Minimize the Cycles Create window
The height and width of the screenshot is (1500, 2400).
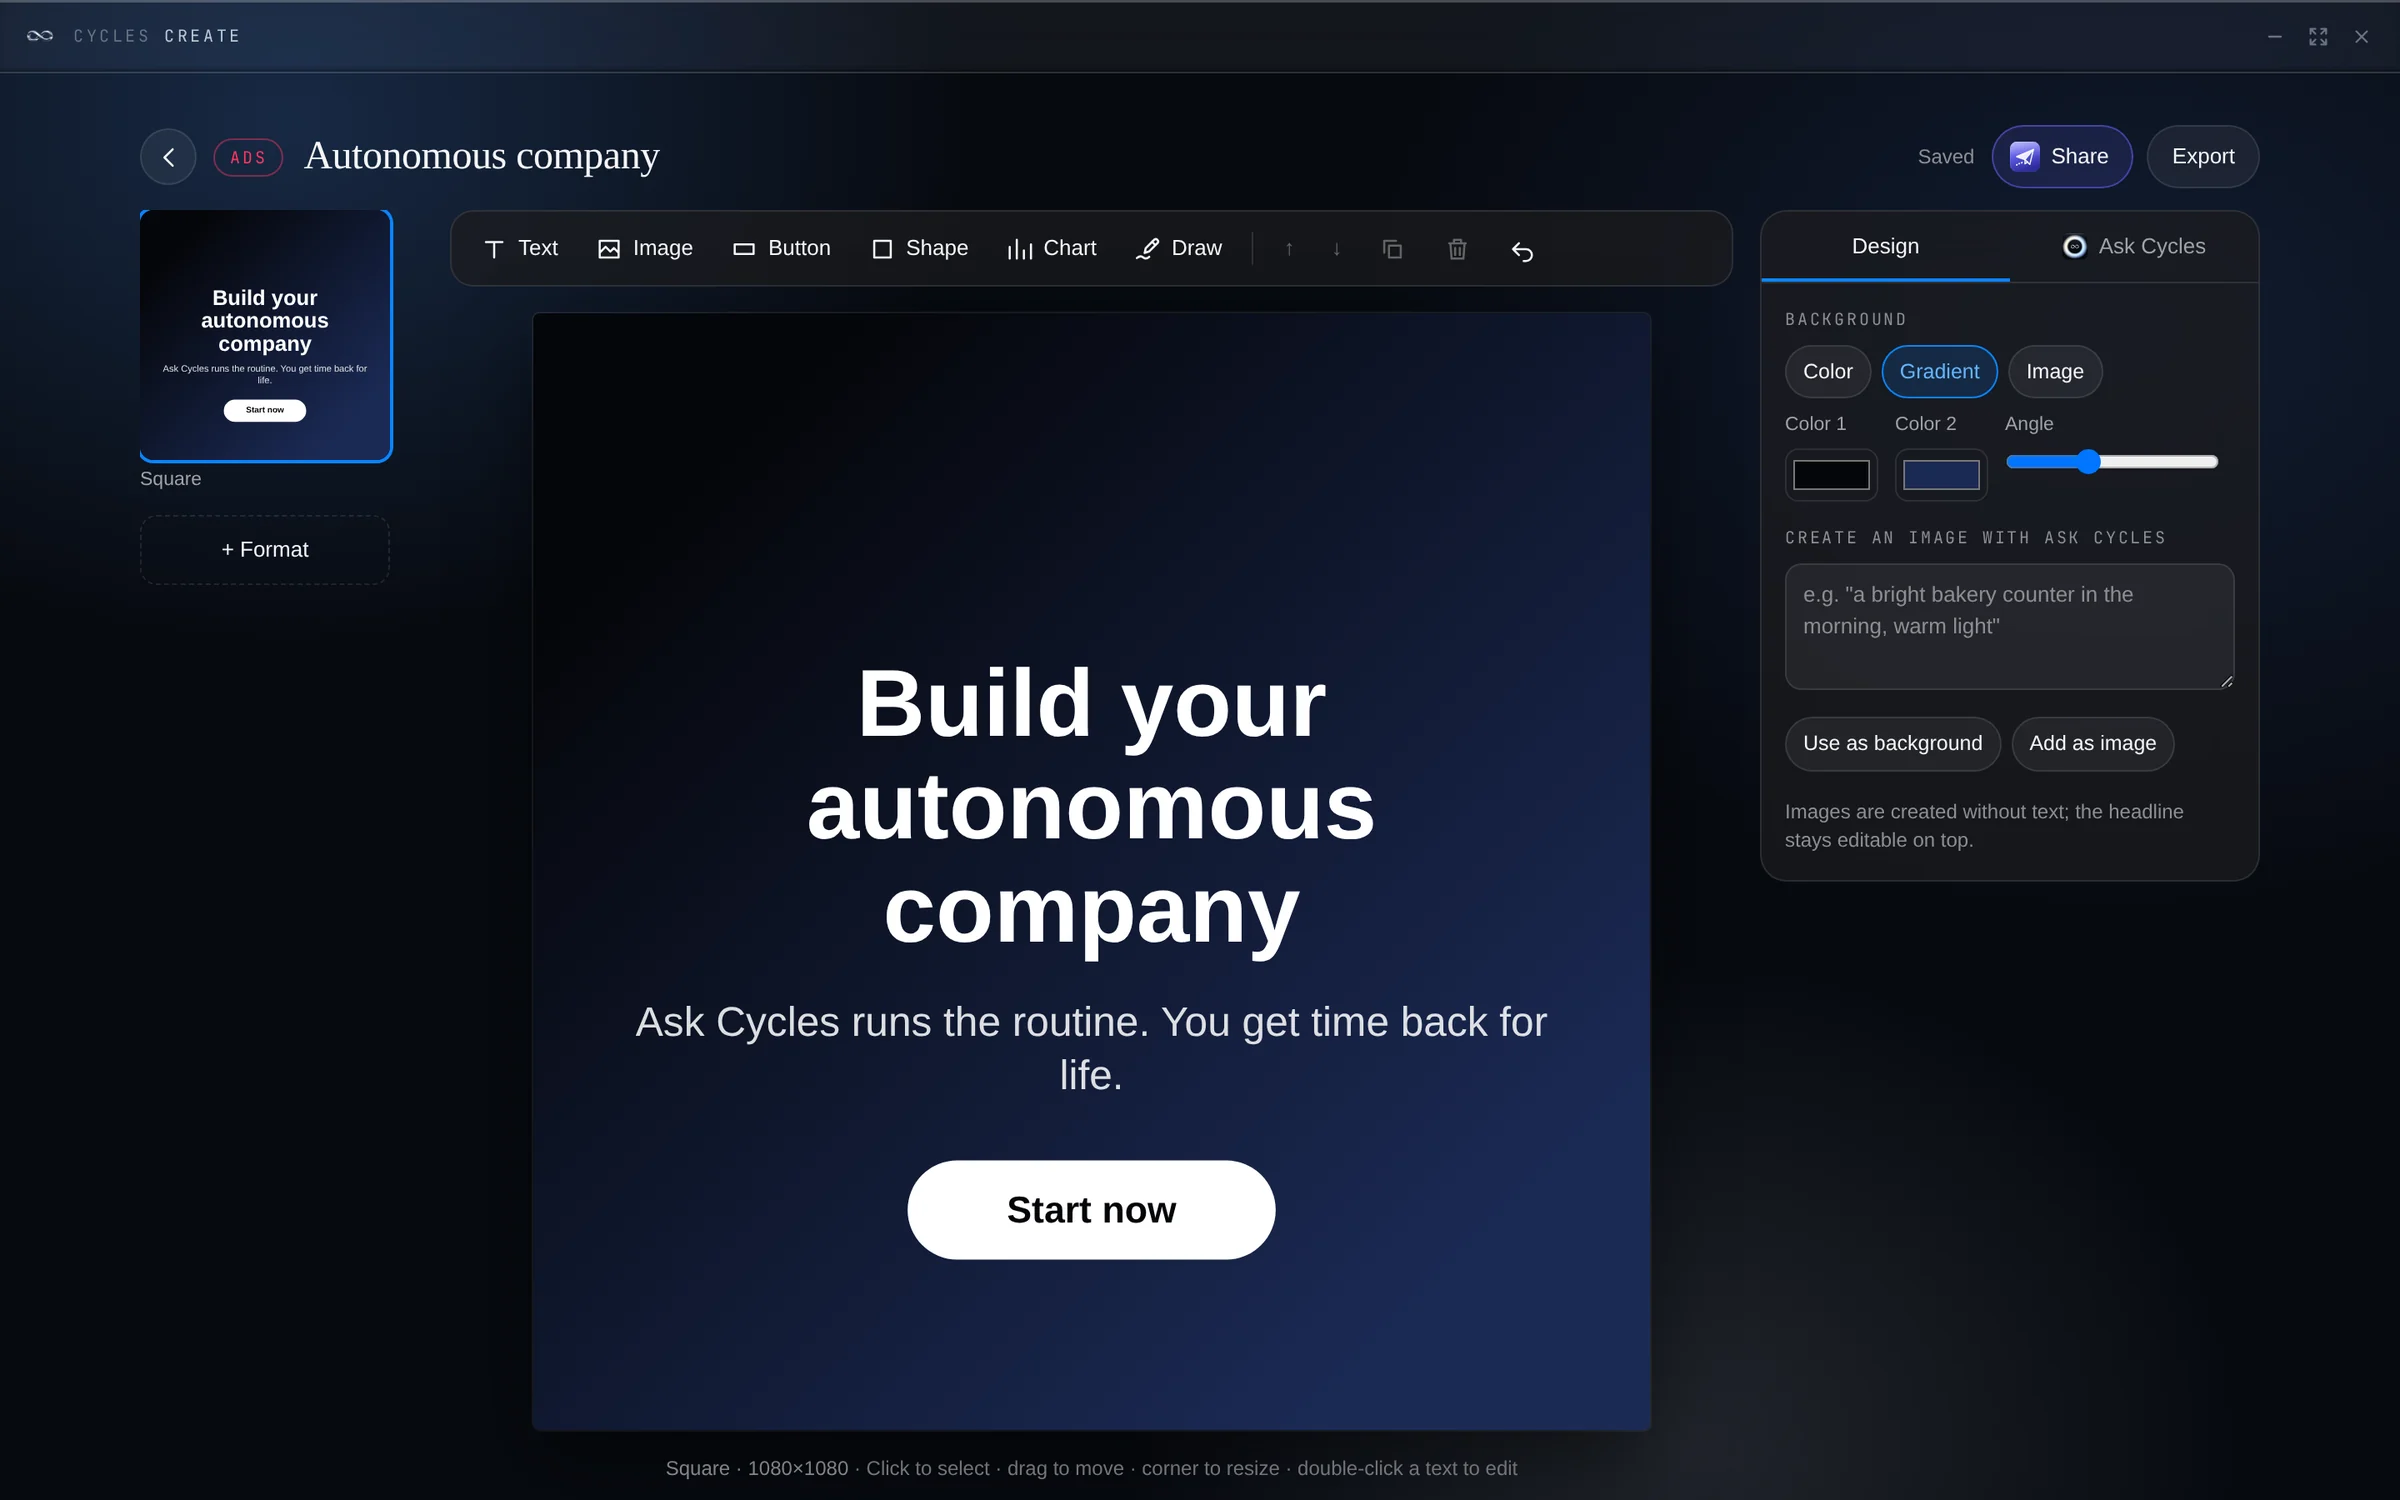coord(2274,36)
